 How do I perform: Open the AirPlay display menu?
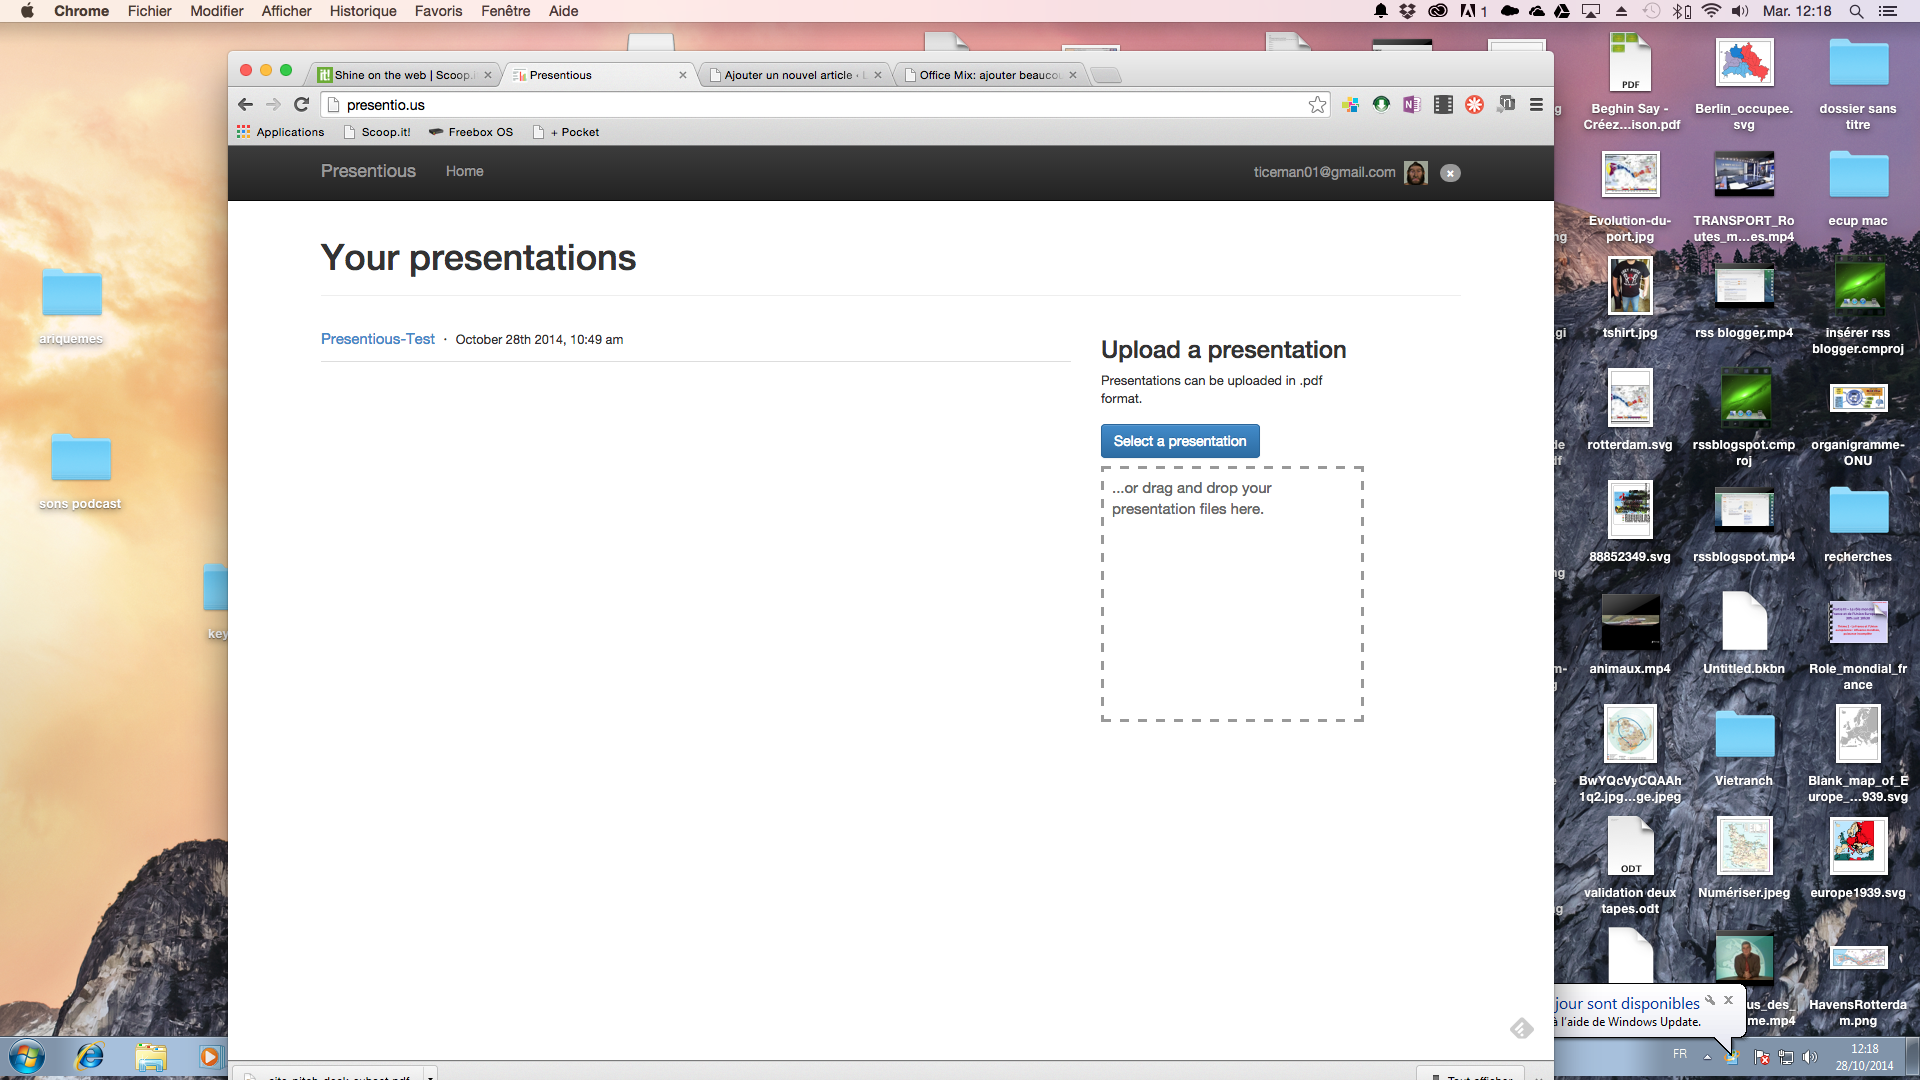[x=1591, y=11]
